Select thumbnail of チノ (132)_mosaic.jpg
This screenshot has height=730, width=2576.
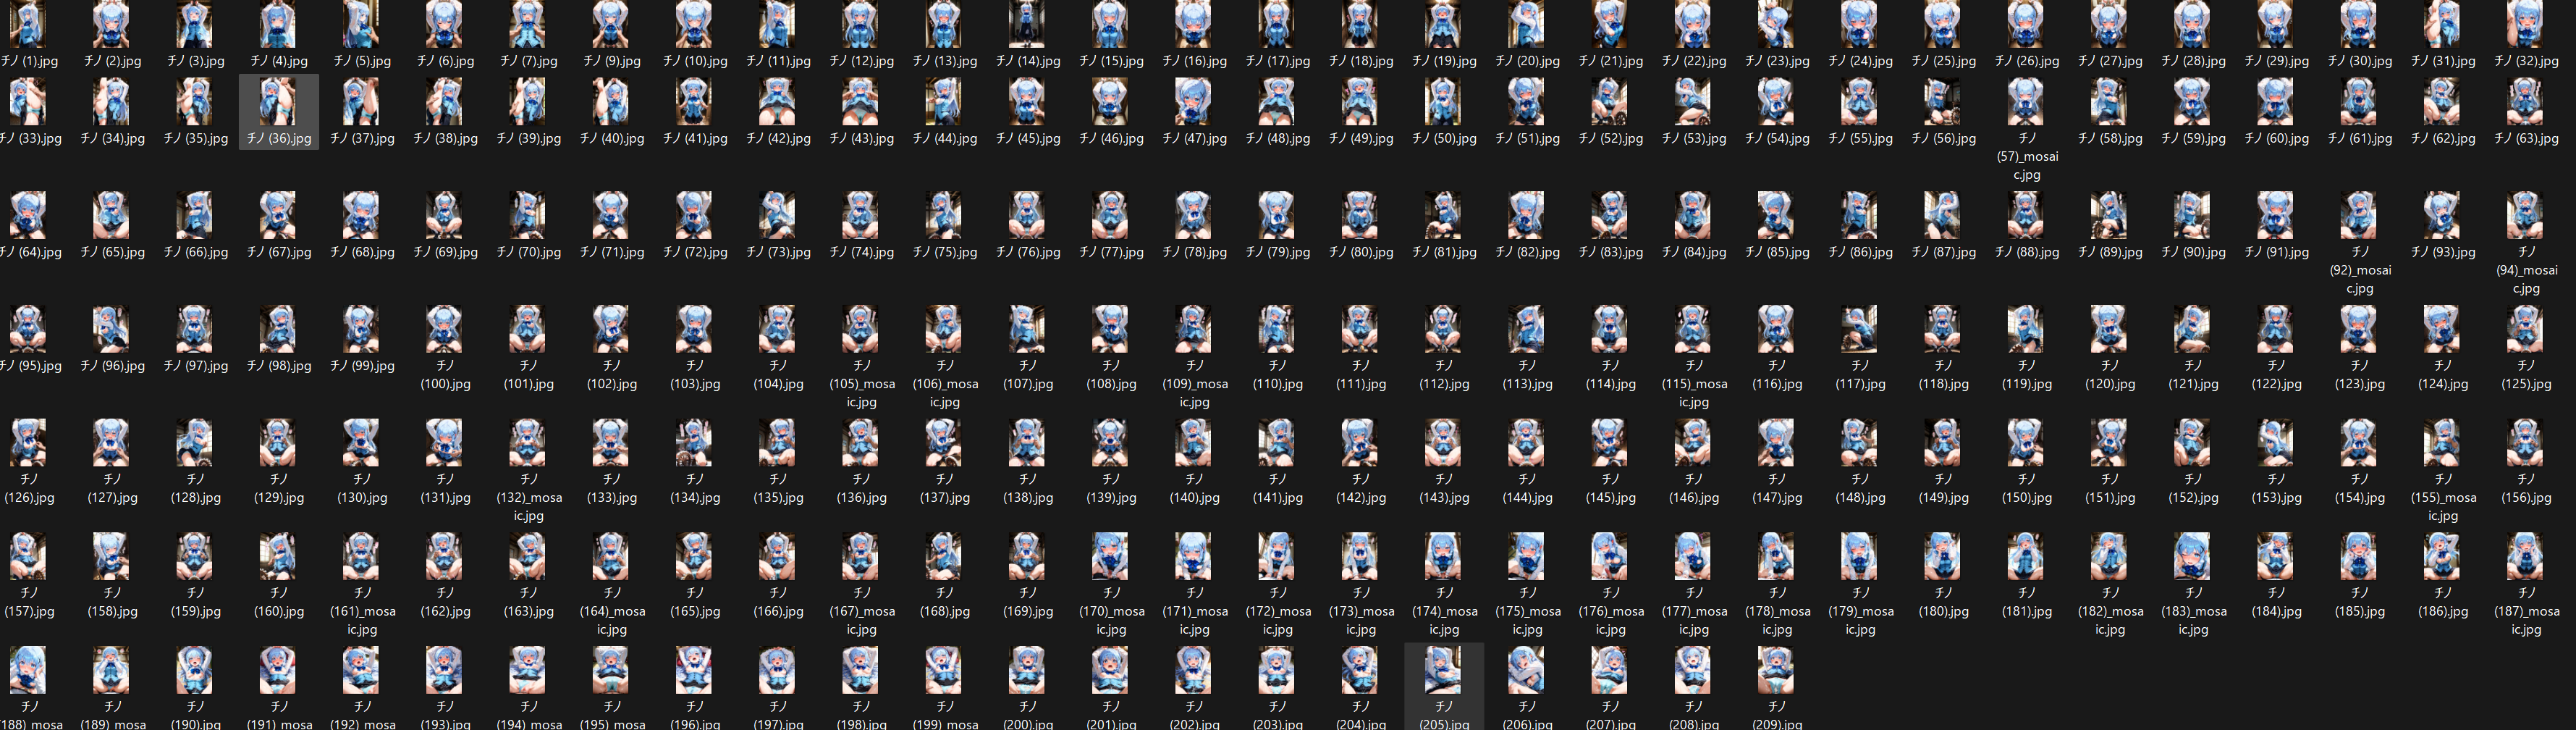528,443
